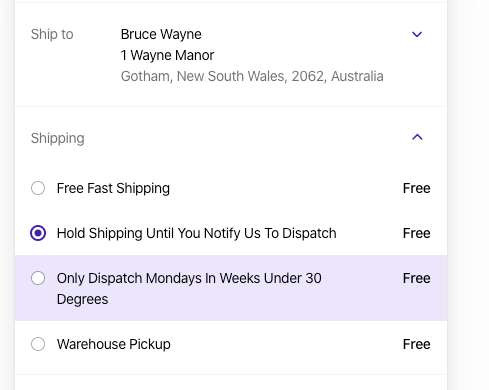Screen dimensions: 489x390
Task: Click Free price beside Warehouse Pickup
Action: [x=417, y=344]
